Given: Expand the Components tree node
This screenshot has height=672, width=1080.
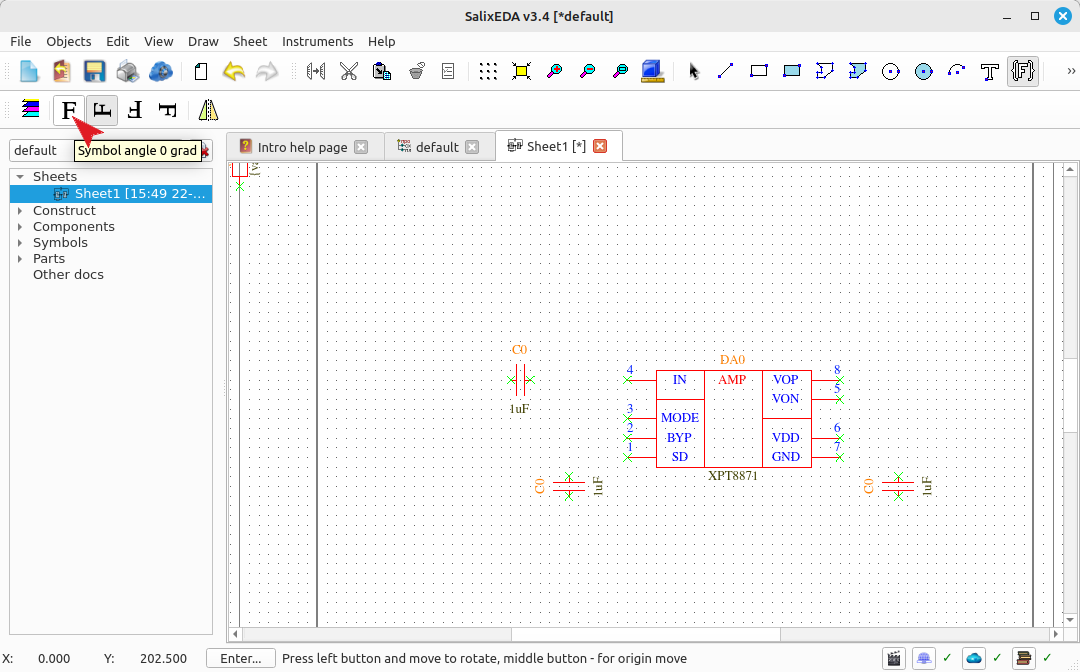Looking at the screenshot, I should tap(20, 227).
